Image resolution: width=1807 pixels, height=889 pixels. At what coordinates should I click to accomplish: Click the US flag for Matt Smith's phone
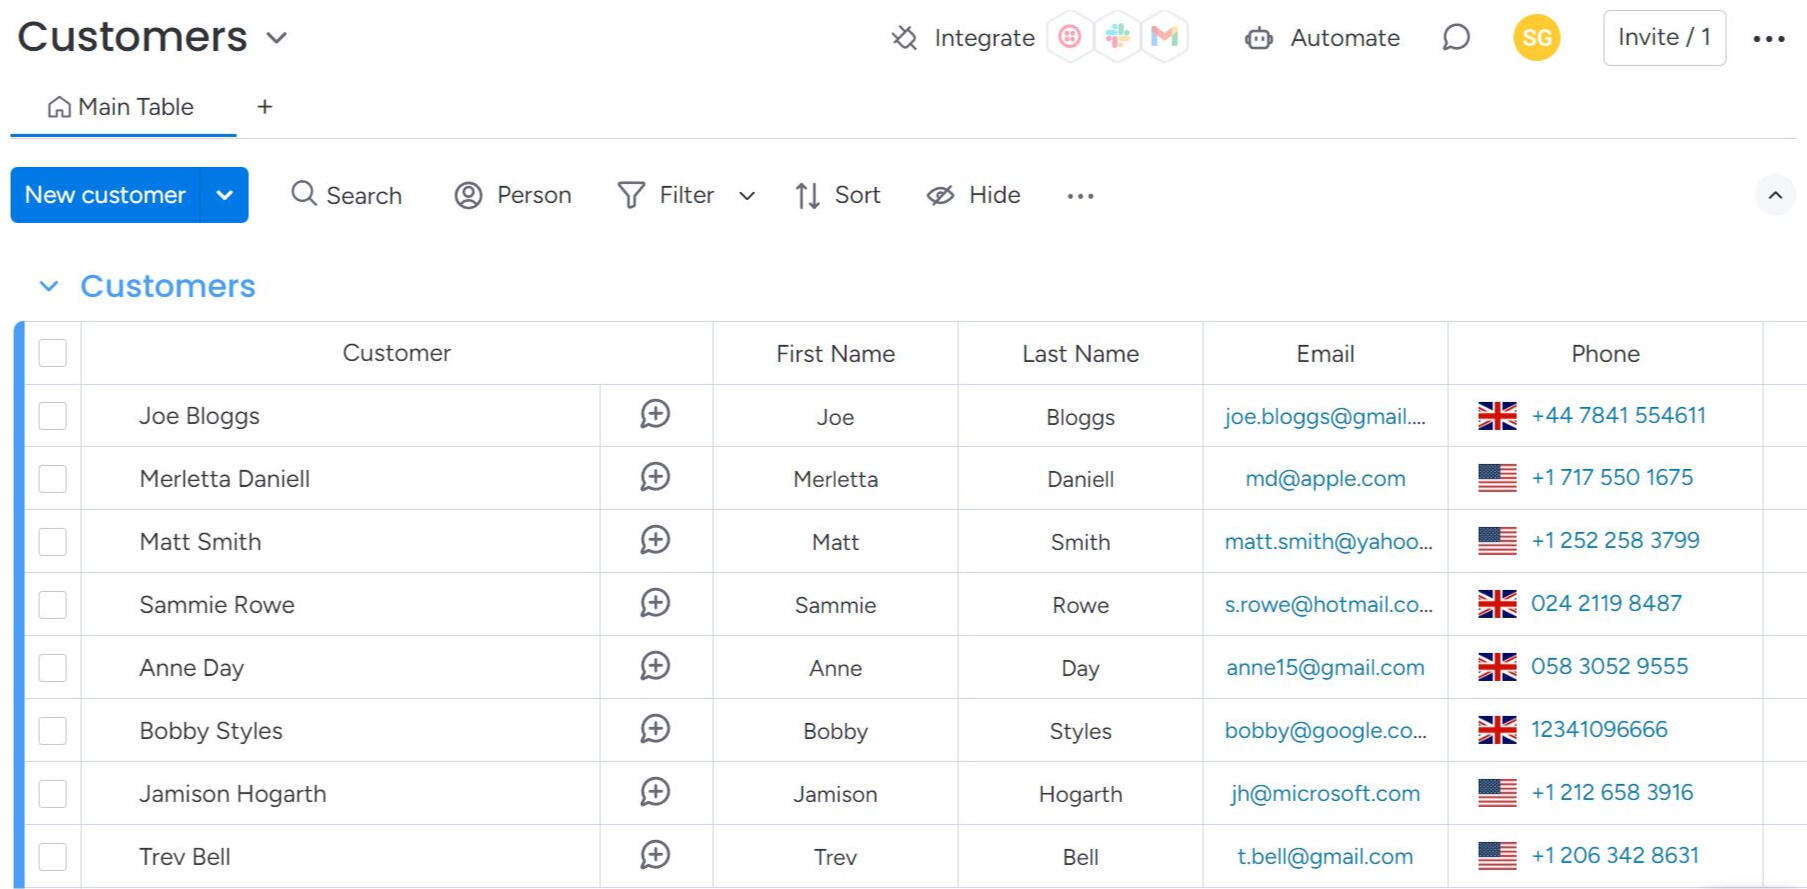click(1497, 541)
